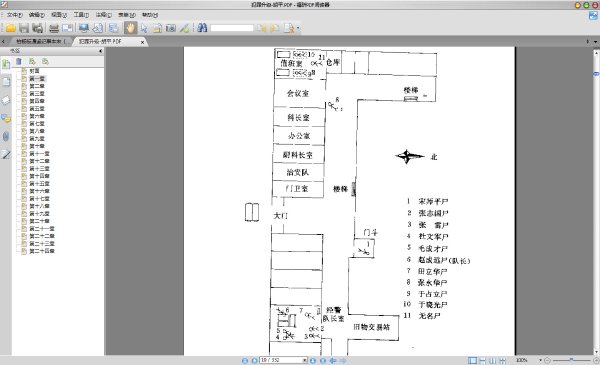Click the zoom slider handle
The image size is (600, 365).
click(571, 360)
